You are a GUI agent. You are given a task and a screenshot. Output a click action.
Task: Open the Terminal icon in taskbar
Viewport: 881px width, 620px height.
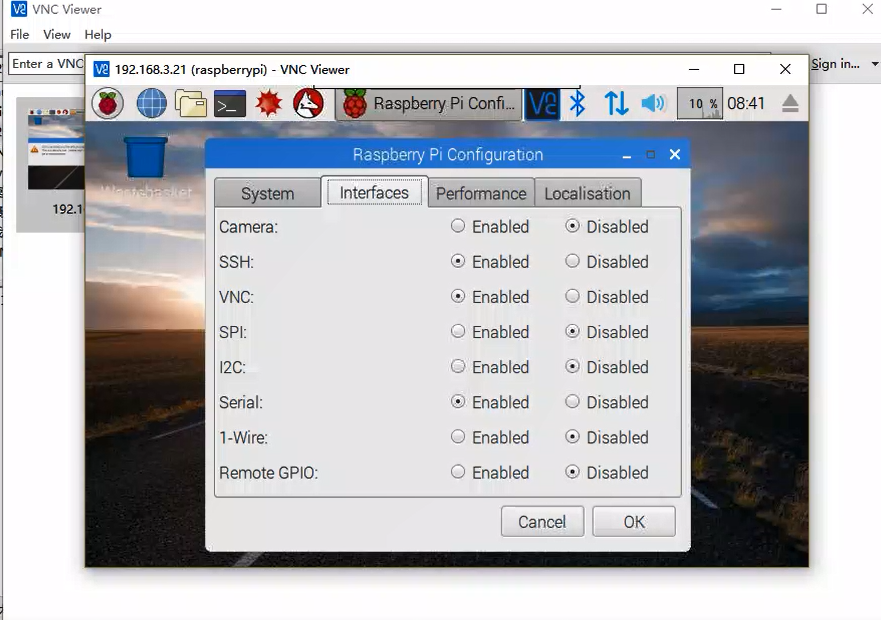click(230, 103)
